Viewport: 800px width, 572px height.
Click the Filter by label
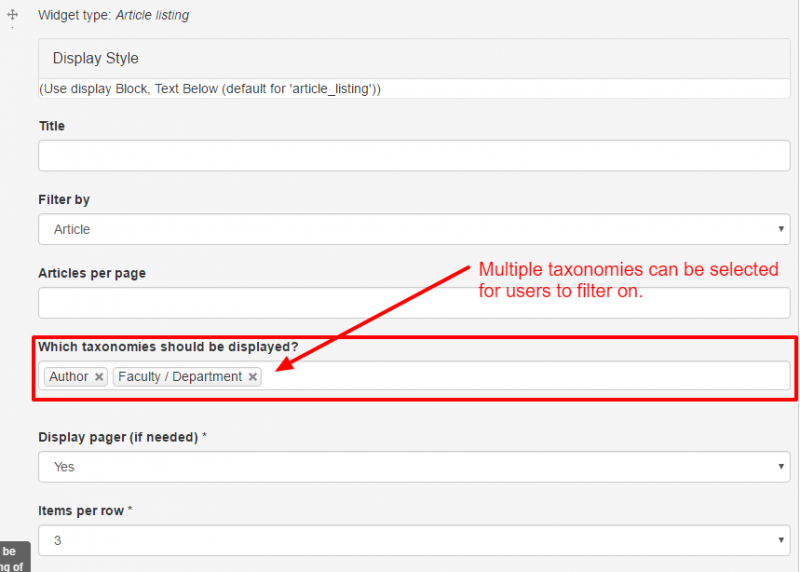(x=64, y=200)
